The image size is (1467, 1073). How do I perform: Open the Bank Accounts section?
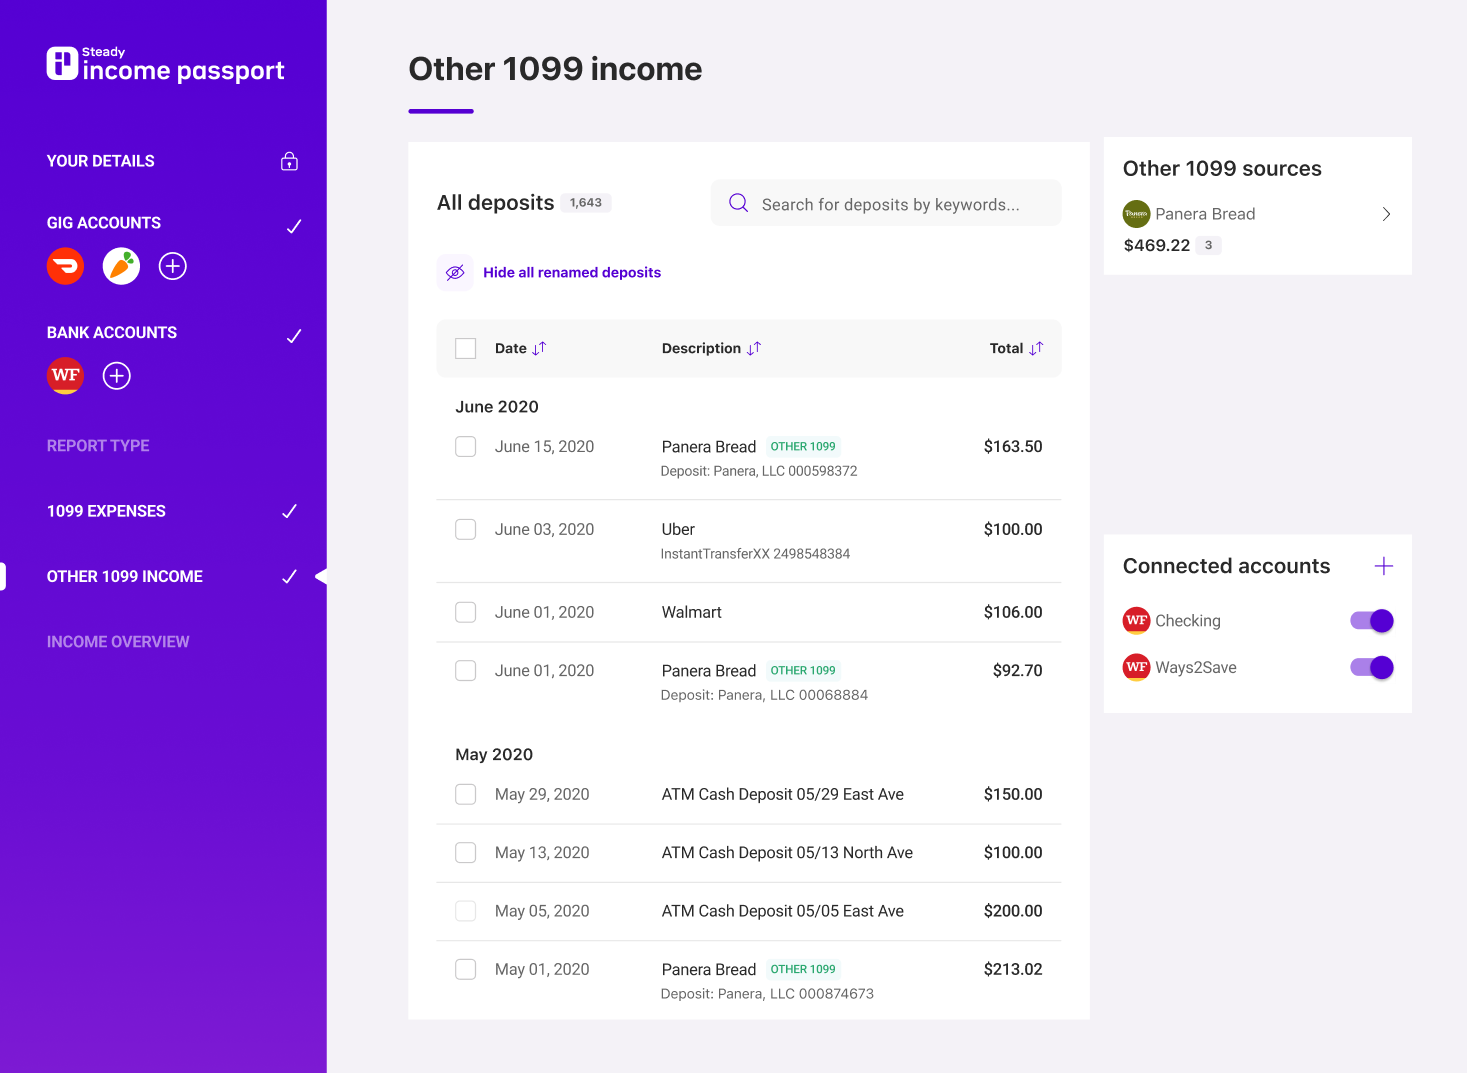tap(112, 333)
